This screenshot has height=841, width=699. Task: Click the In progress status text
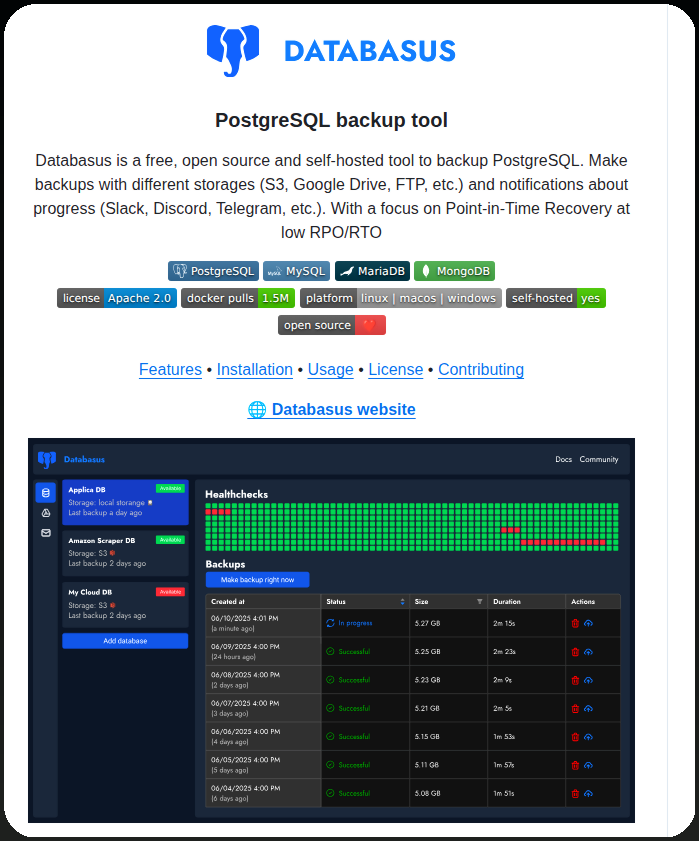[355, 623]
